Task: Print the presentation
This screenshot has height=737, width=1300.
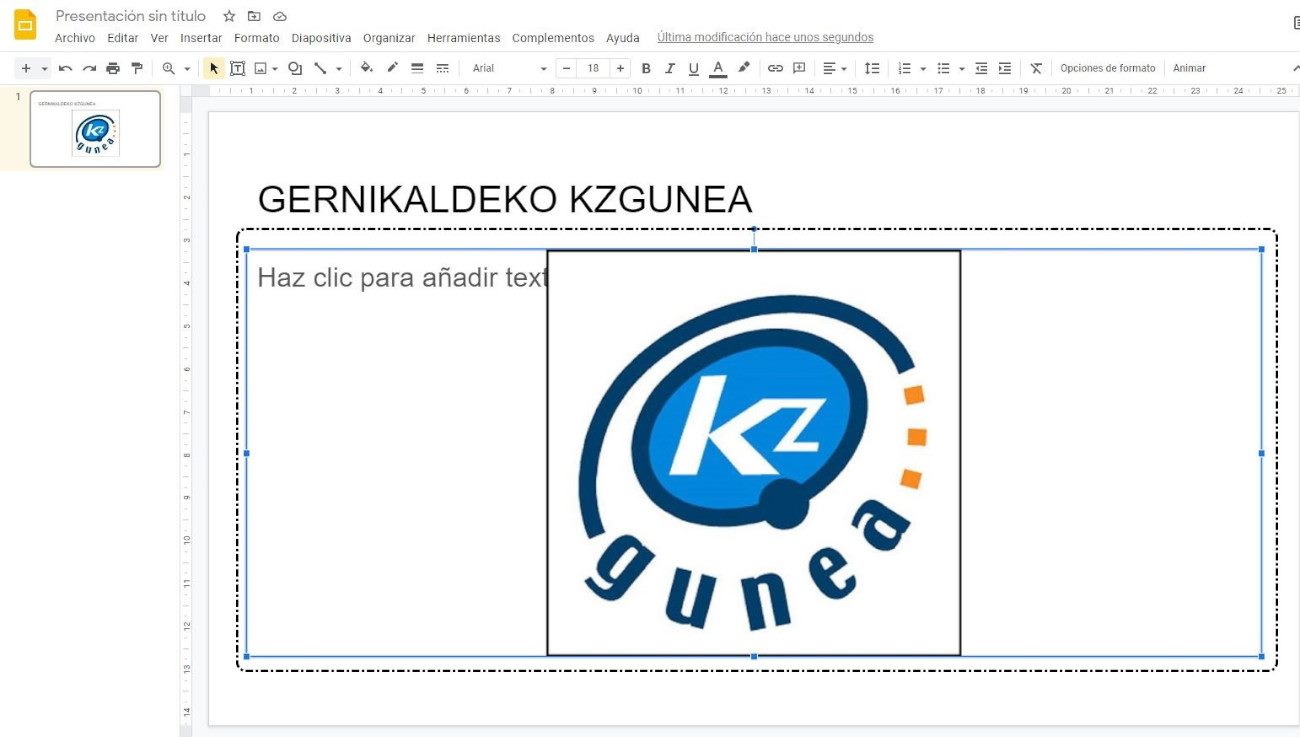Action: [x=113, y=68]
